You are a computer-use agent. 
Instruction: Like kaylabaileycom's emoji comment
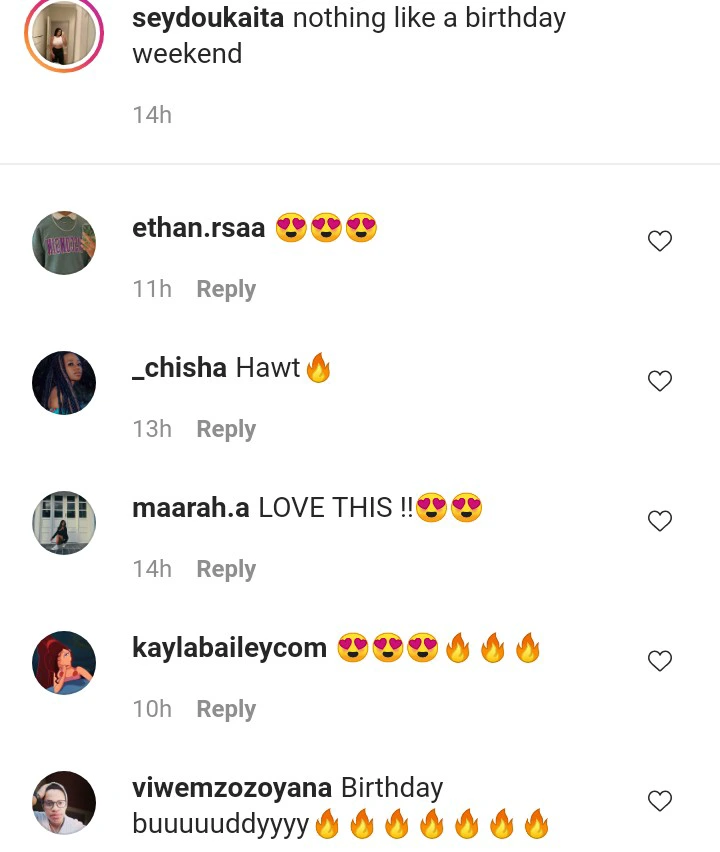[x=660, y=661]
